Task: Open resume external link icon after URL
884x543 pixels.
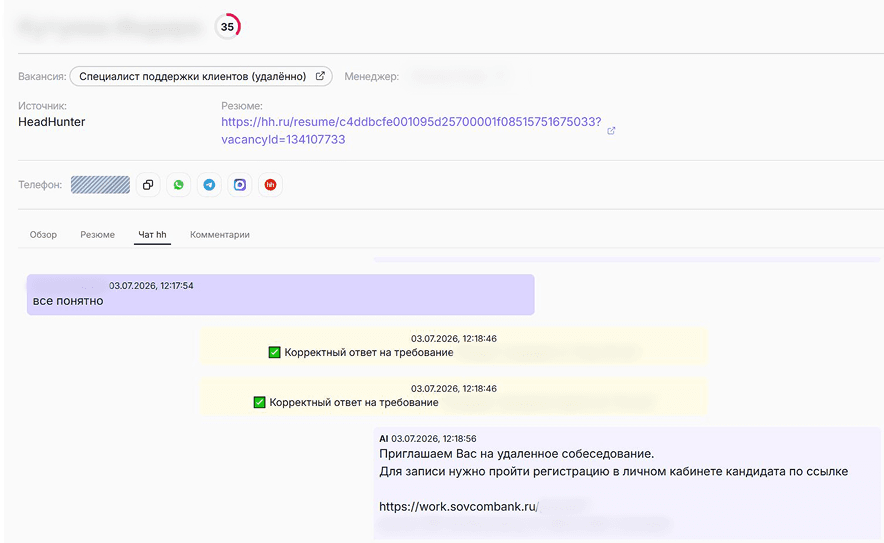Action: pos(611,131)
